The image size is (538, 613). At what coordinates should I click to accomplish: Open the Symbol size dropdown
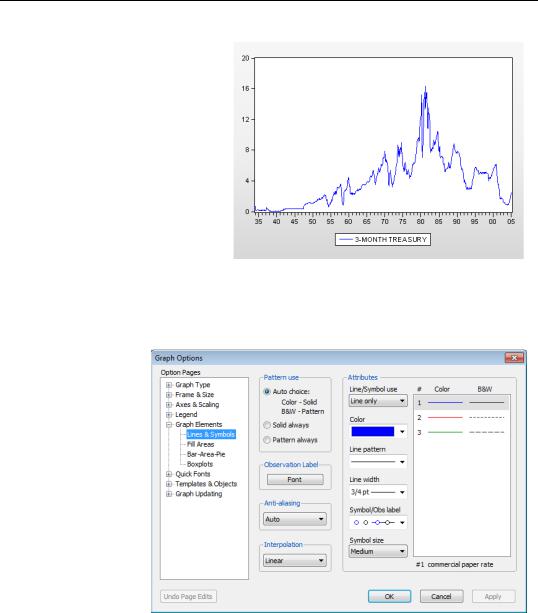click(378, 552)
